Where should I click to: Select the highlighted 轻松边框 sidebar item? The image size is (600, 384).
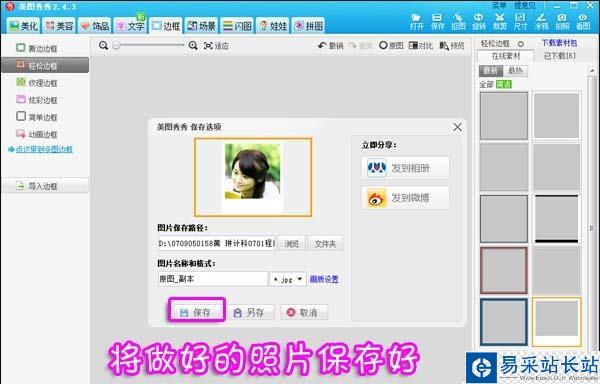[x=45, y=65]
